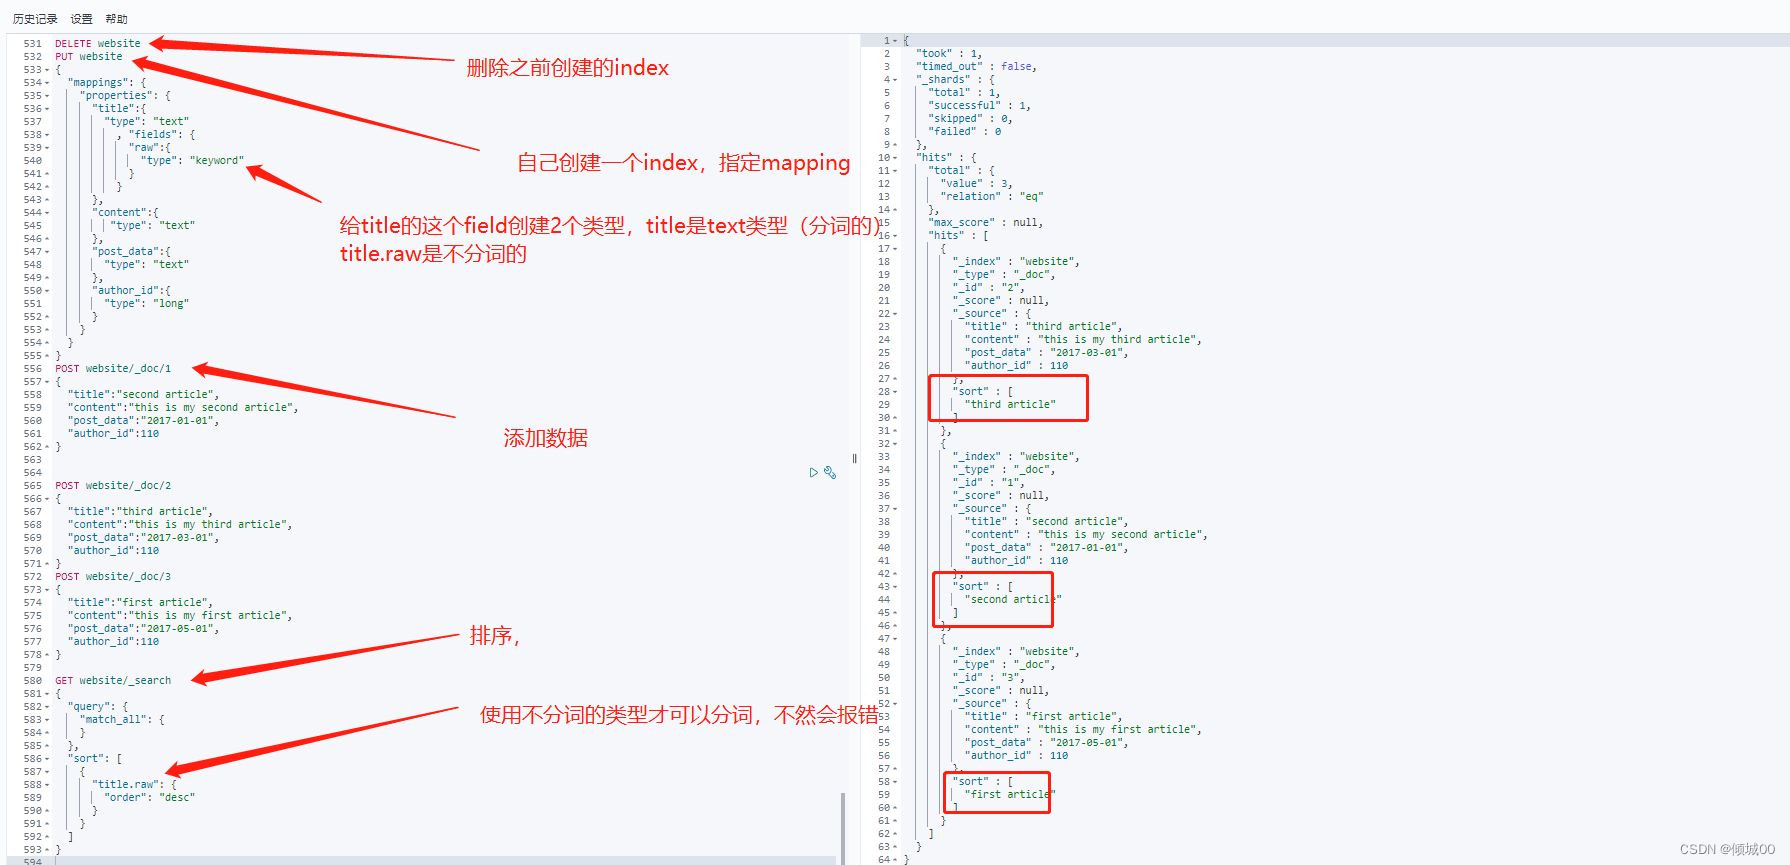Run the selected request with the play icon
The image size is (1790, 865).
coord(813,472)
